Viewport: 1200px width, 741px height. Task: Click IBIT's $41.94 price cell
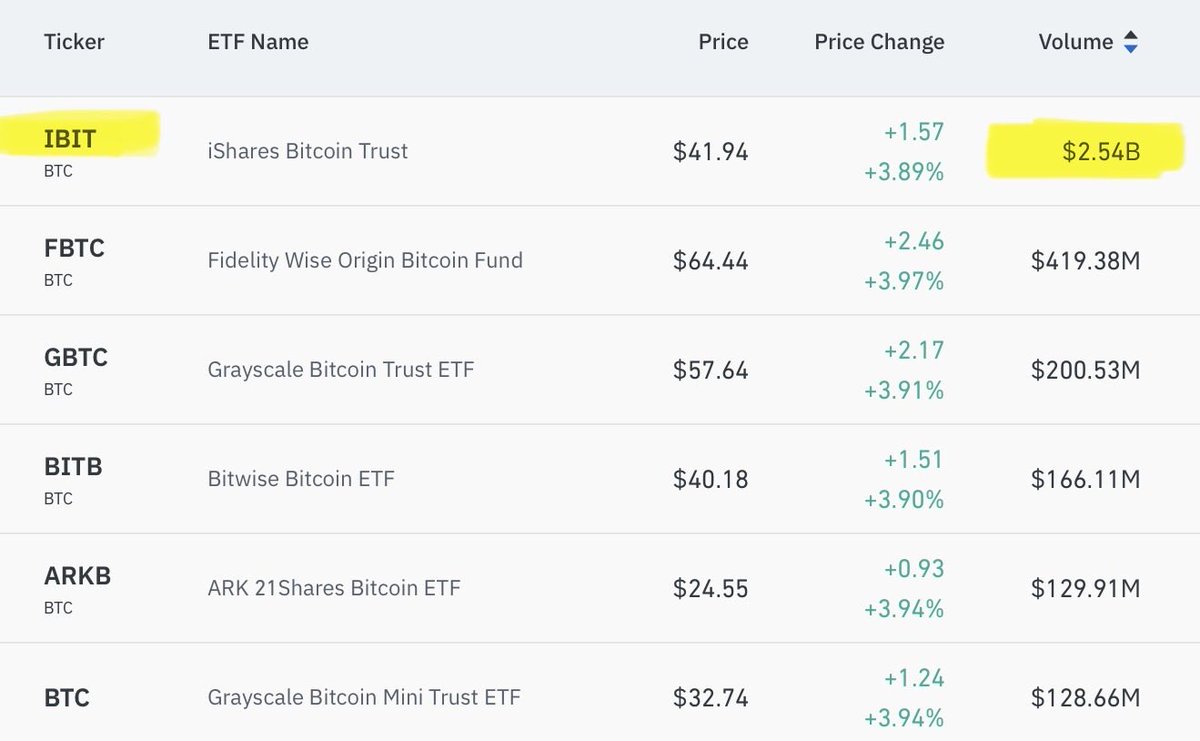pyautogui.click(x=710, y=152)
